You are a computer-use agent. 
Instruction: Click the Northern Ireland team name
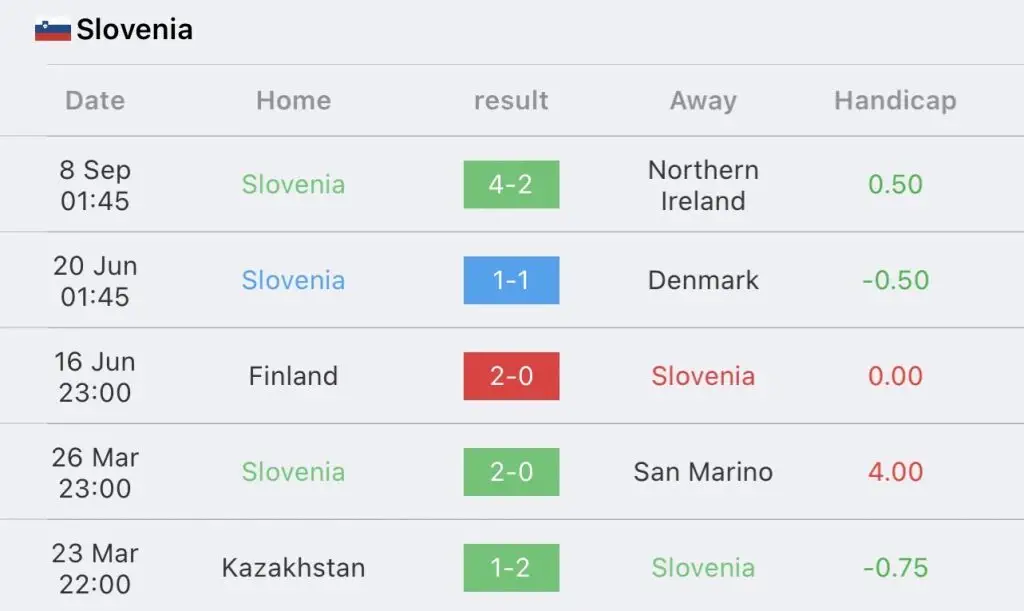point(703,185)
